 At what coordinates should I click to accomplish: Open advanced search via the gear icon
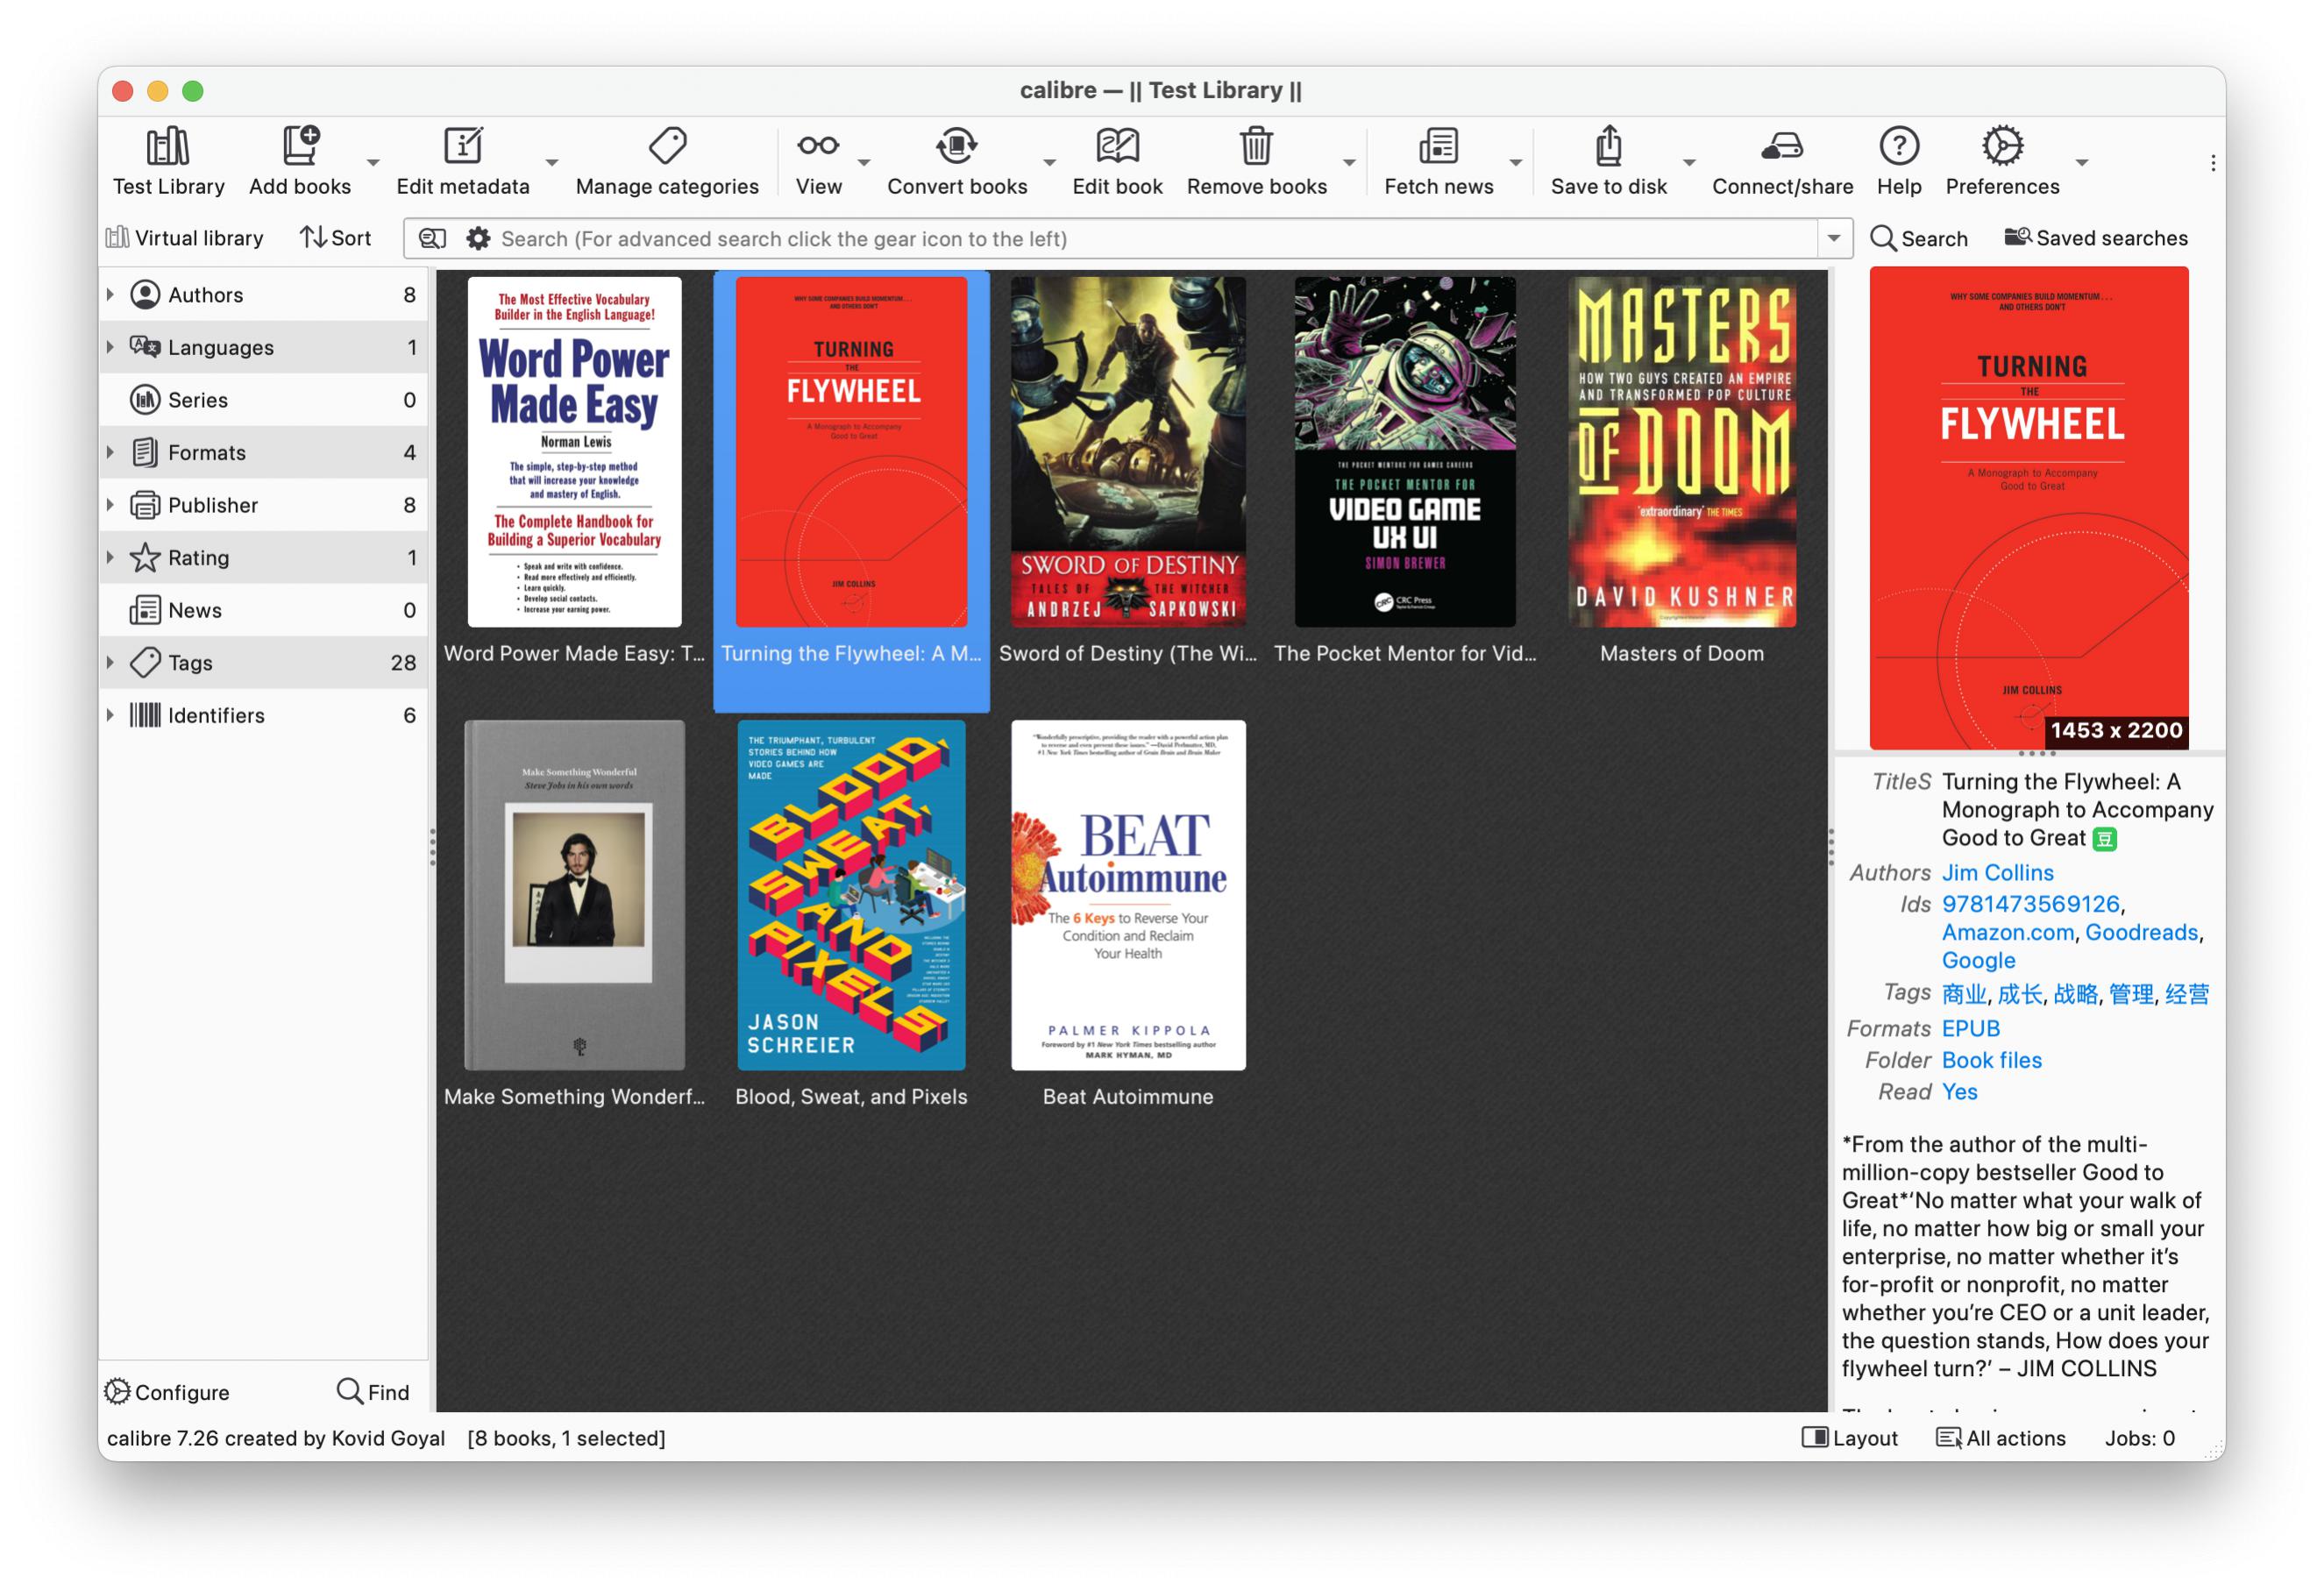point(478,238)
